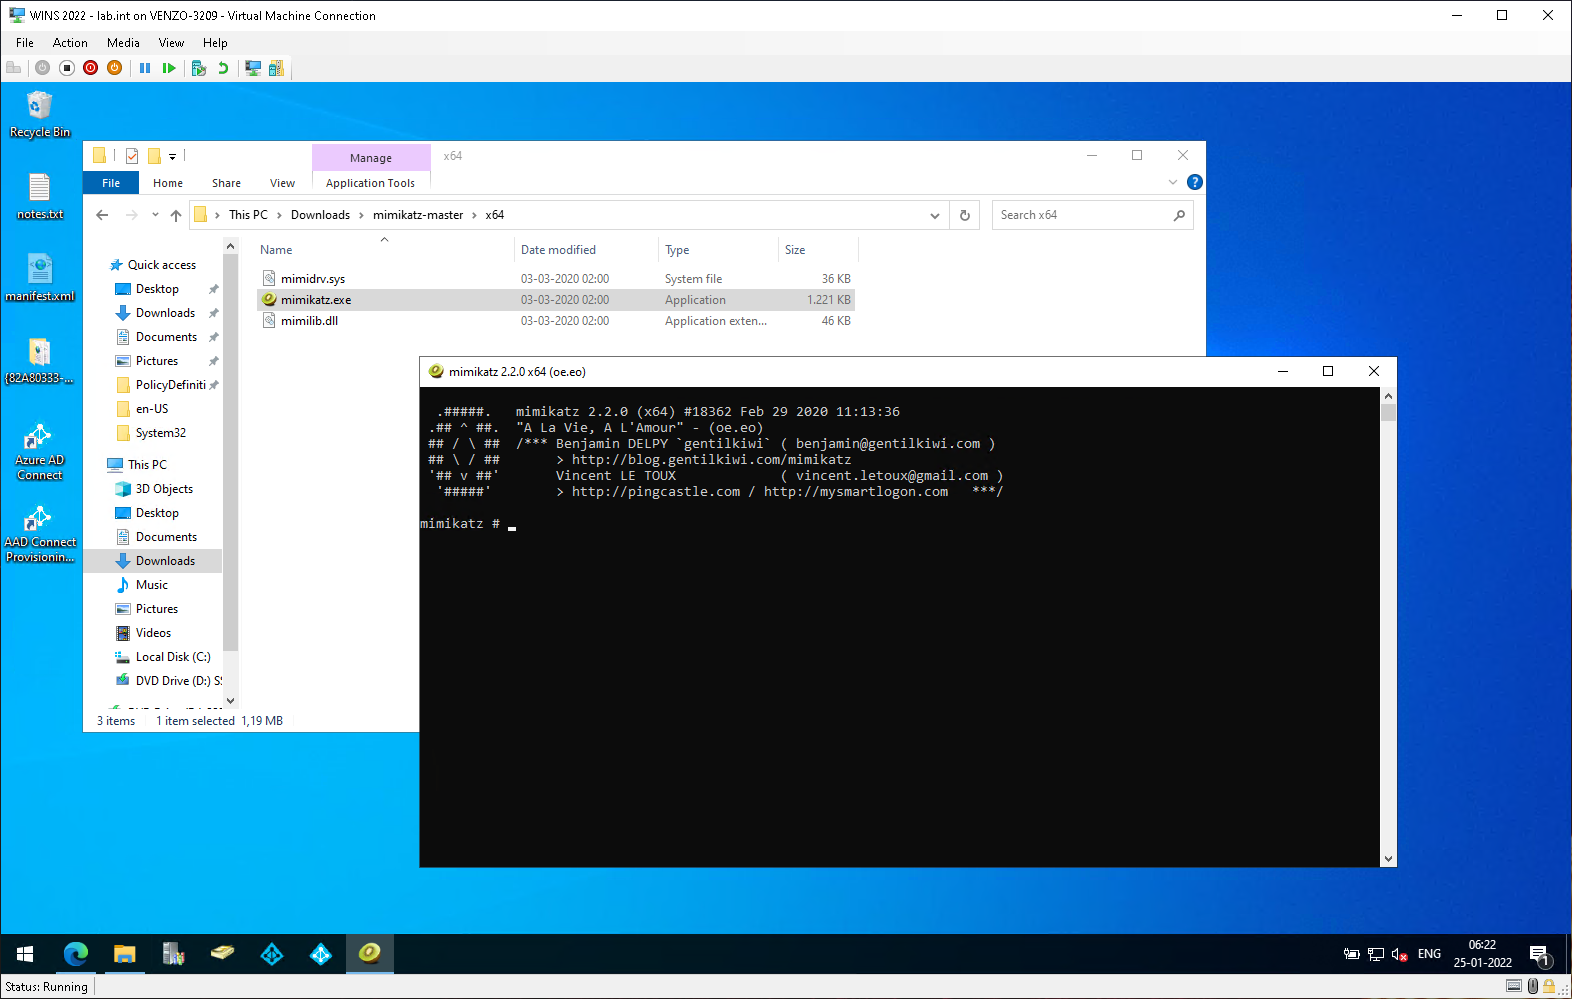Open the Home ribbon tab in Explorer

coord(168,183)
